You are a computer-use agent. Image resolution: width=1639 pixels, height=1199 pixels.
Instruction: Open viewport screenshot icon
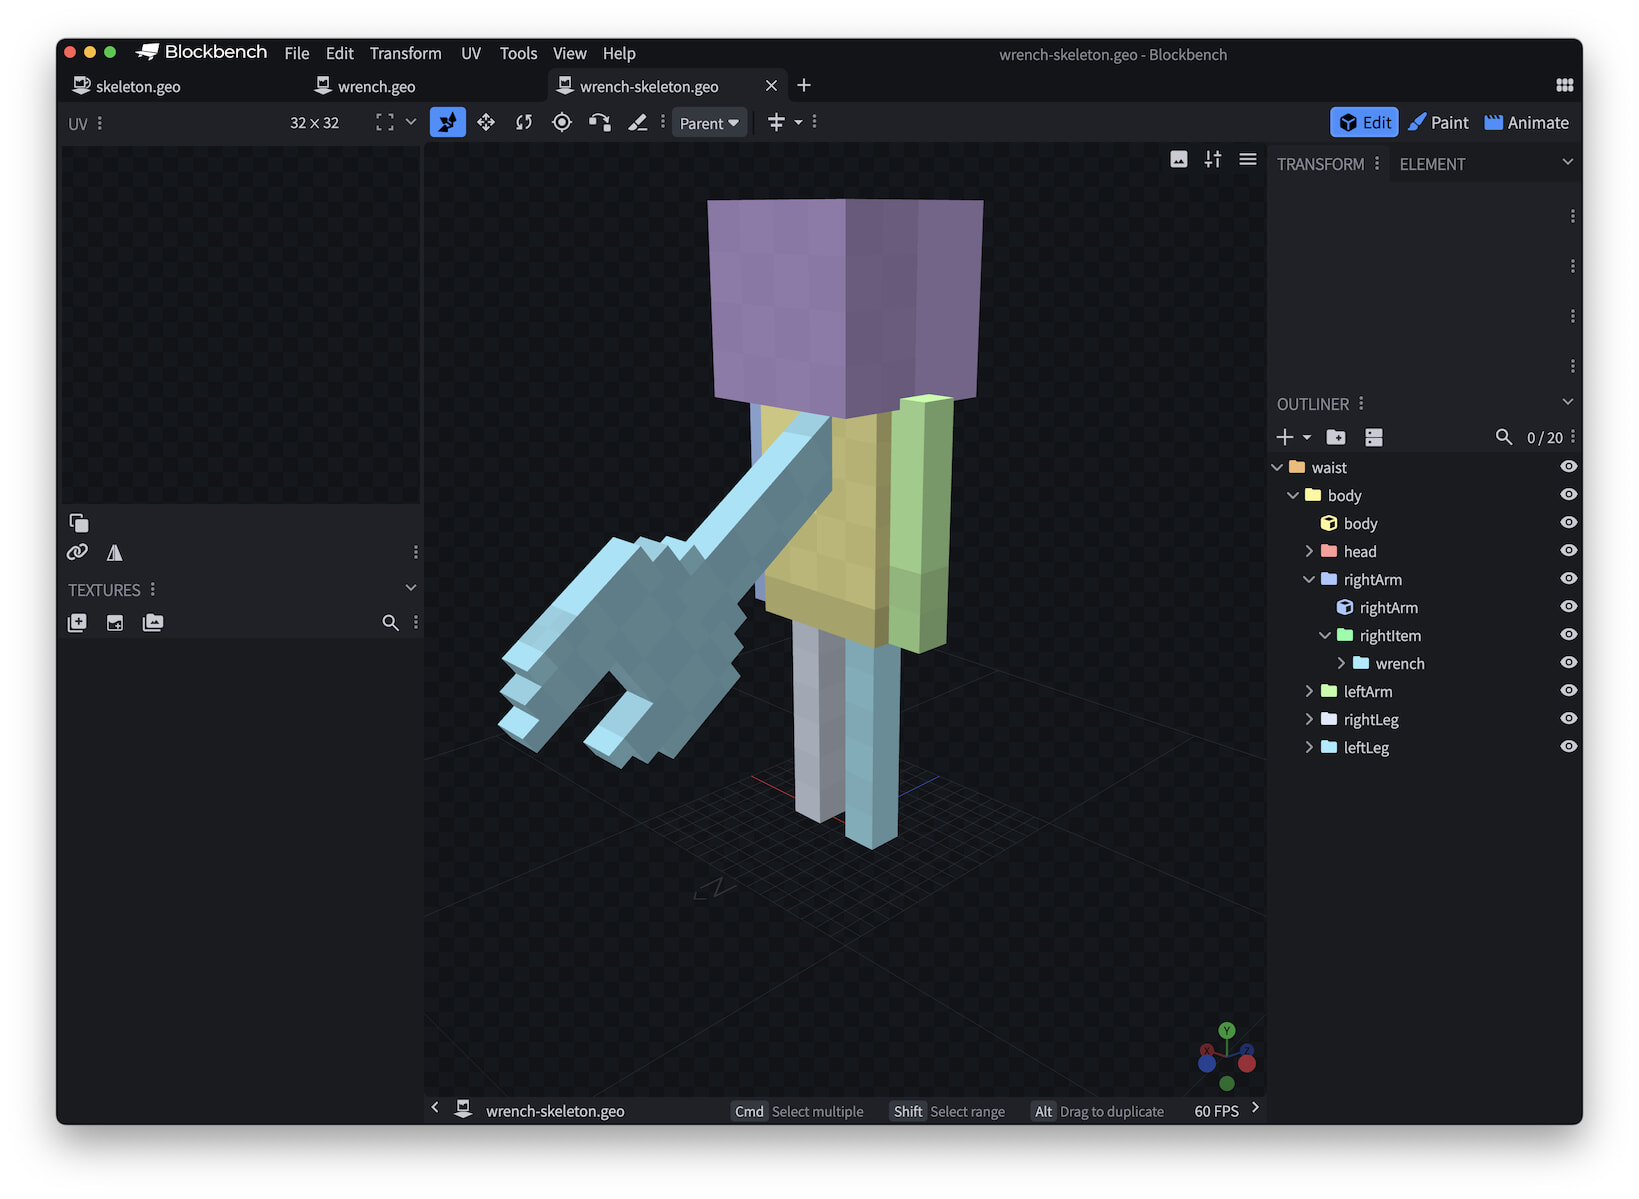pos(1179,159)
